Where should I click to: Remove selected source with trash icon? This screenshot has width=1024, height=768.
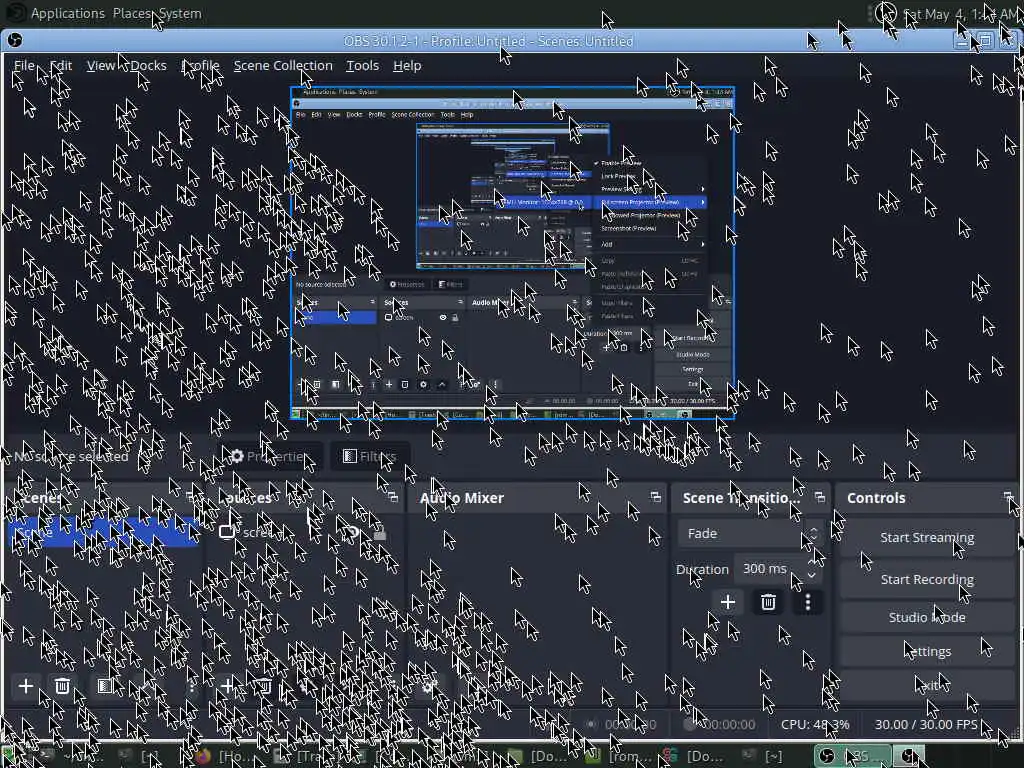tap(263, 686)
